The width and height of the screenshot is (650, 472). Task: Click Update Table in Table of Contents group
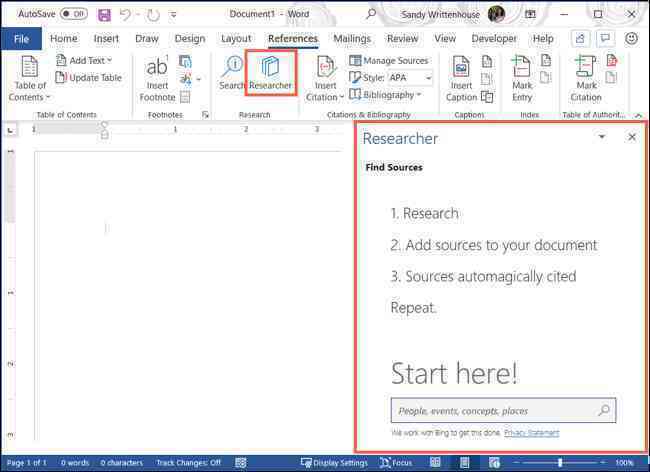(x=89, y=77)
